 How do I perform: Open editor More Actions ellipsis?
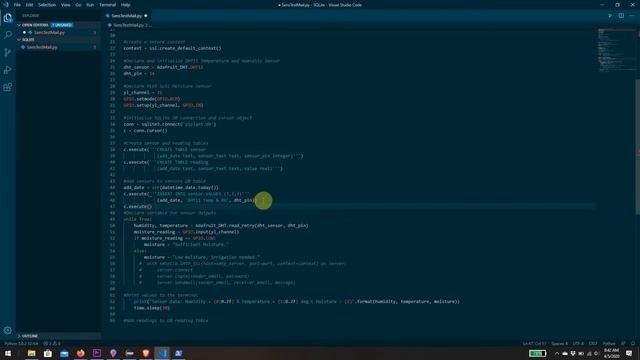632,16
